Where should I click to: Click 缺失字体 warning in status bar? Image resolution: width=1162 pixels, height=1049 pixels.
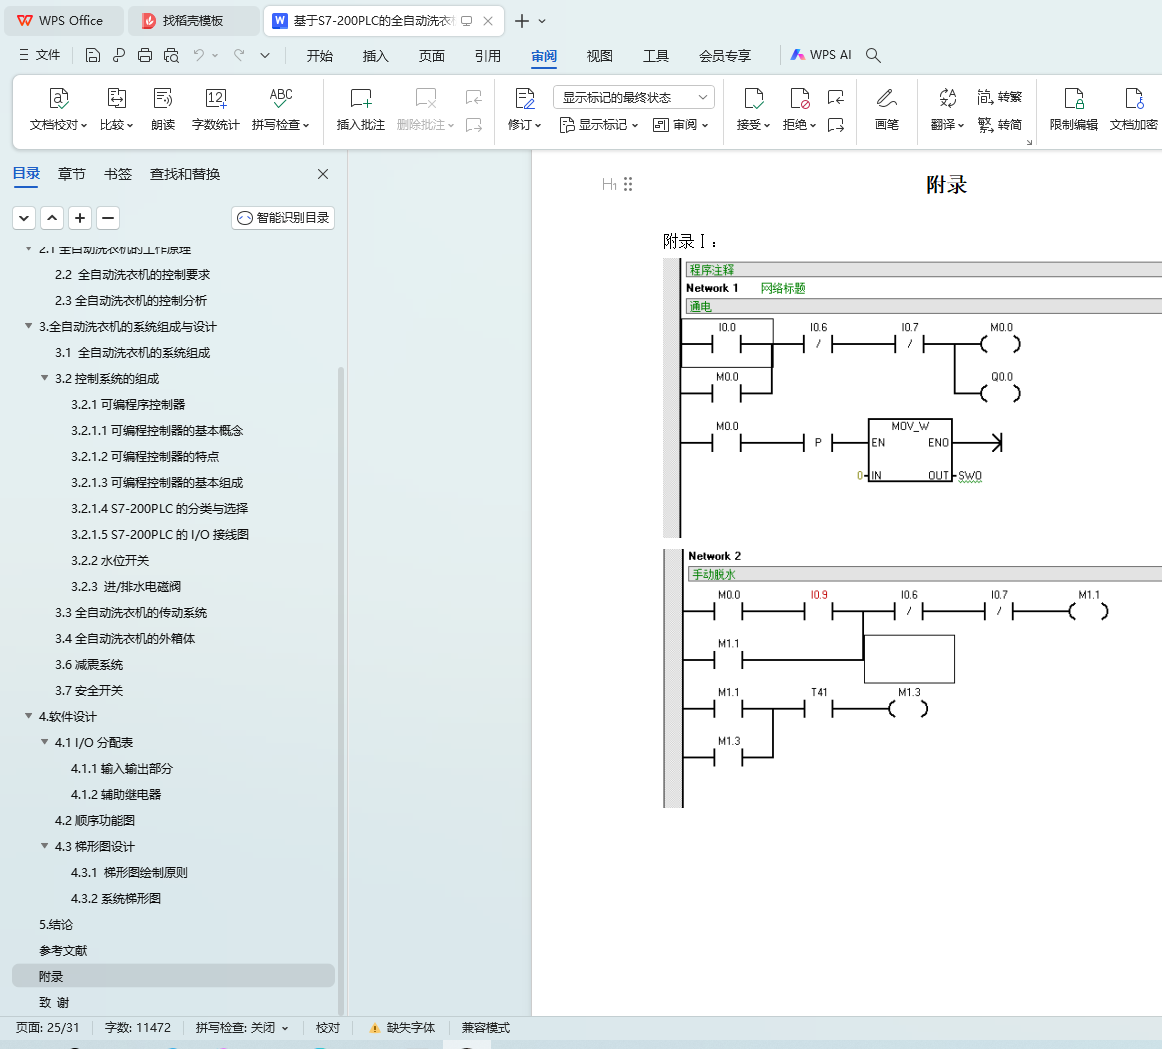point(402,1028)
